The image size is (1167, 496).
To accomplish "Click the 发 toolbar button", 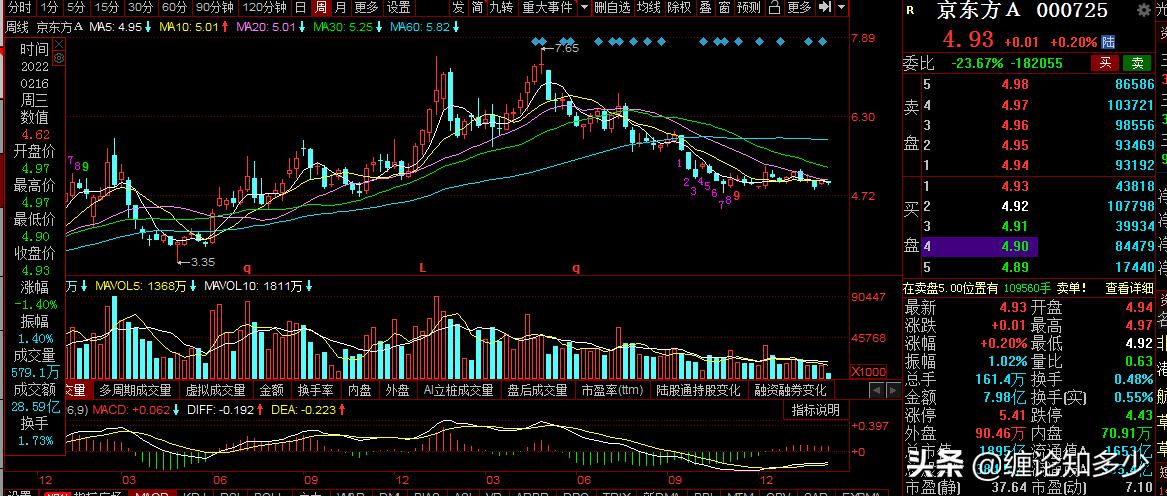I will (458, 7).
